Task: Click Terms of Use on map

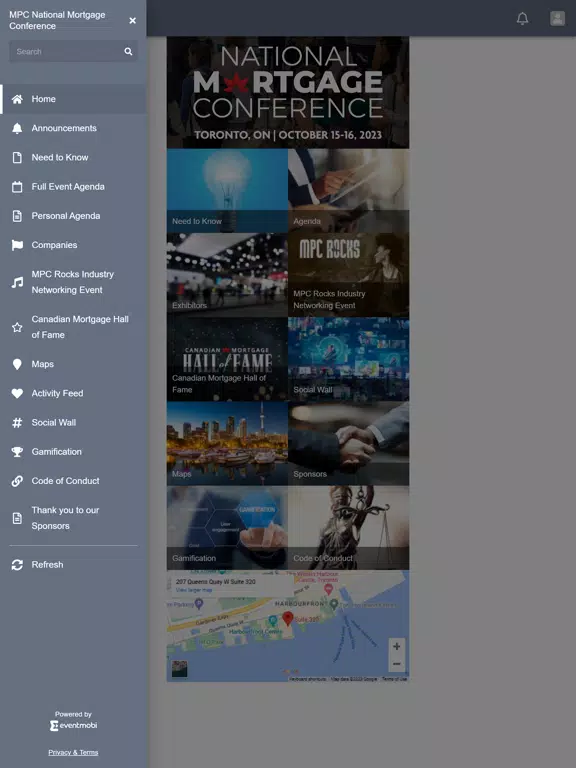Action: point(394,679)
